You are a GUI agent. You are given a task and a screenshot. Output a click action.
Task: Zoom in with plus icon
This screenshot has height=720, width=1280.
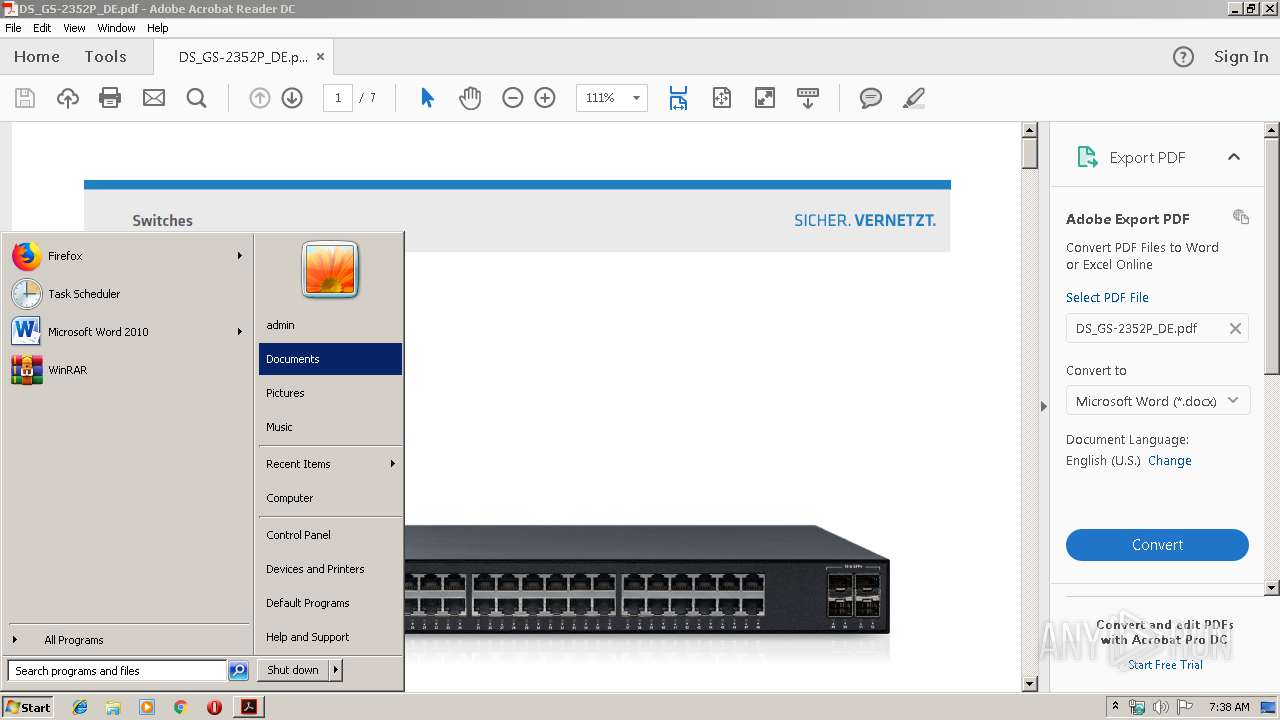tap(545, 98)
